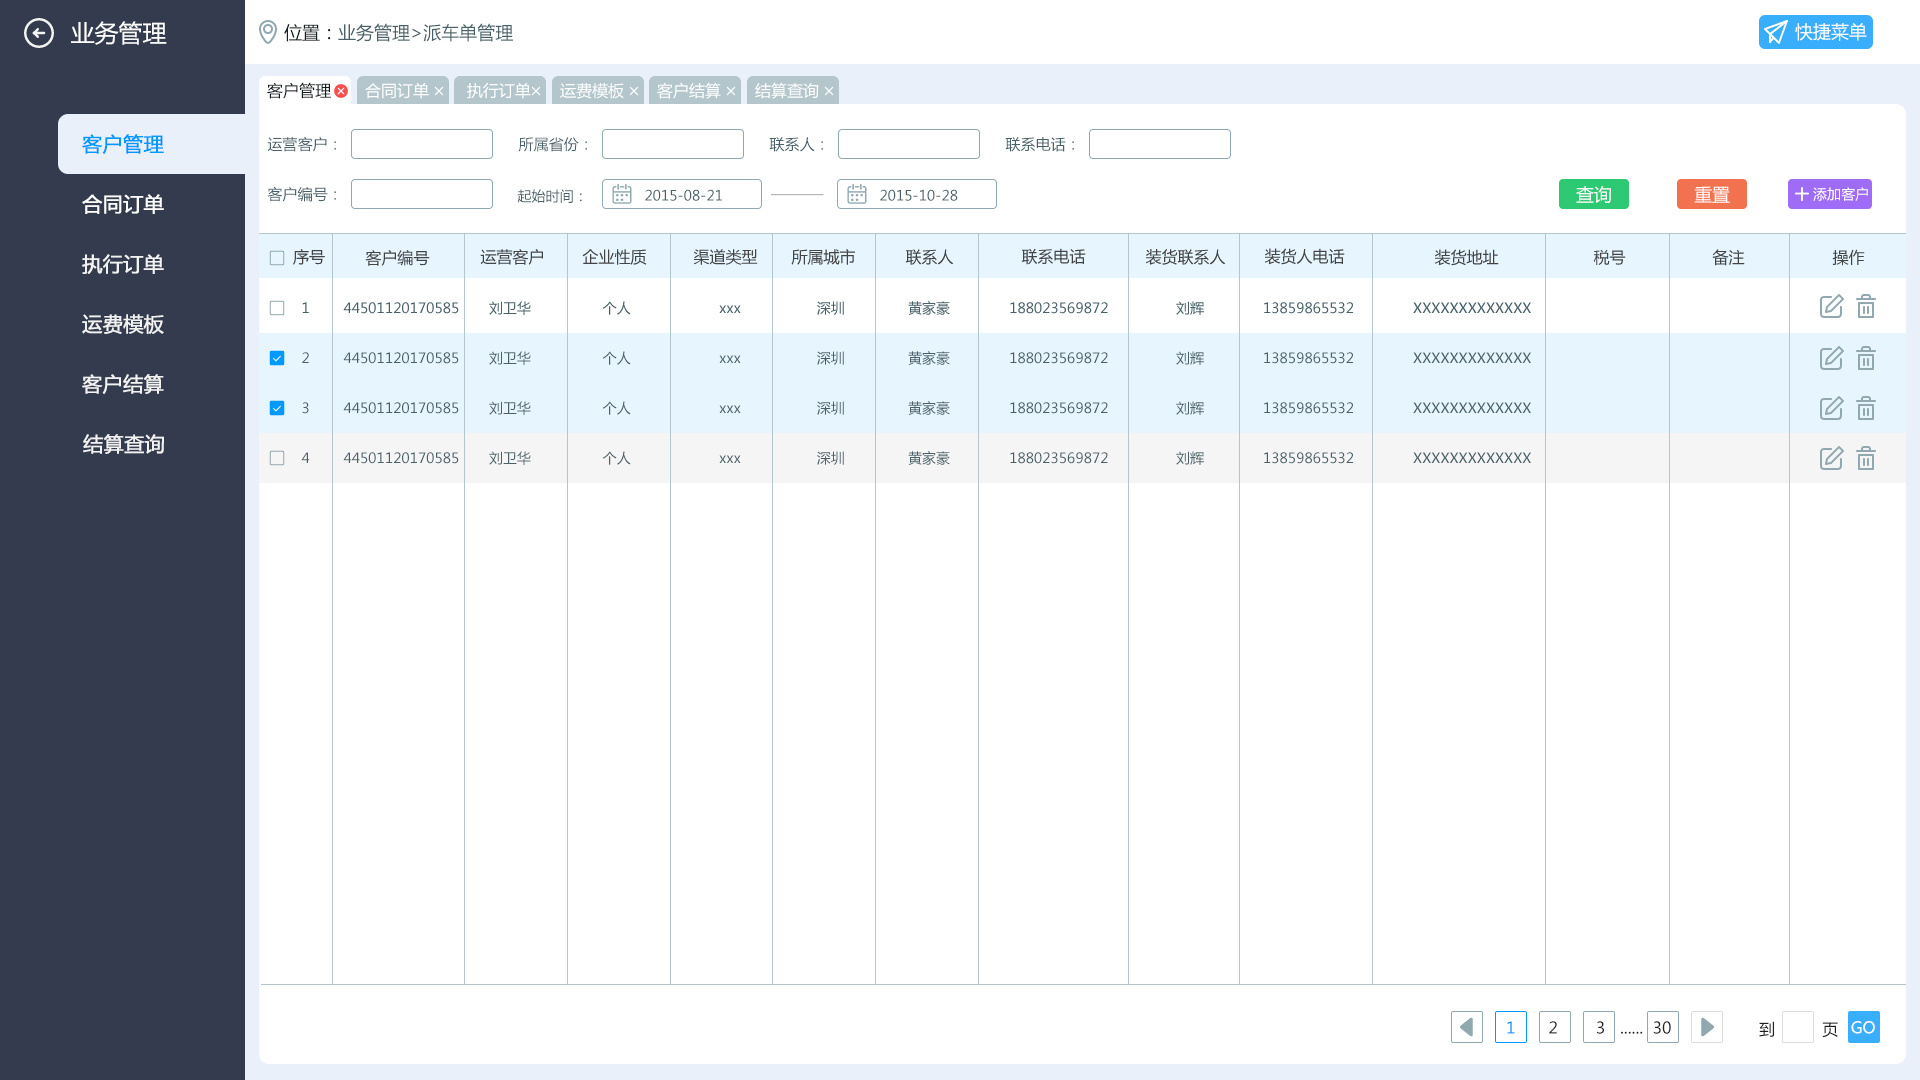Click the 运营客户 input field

tap(421, 144)
